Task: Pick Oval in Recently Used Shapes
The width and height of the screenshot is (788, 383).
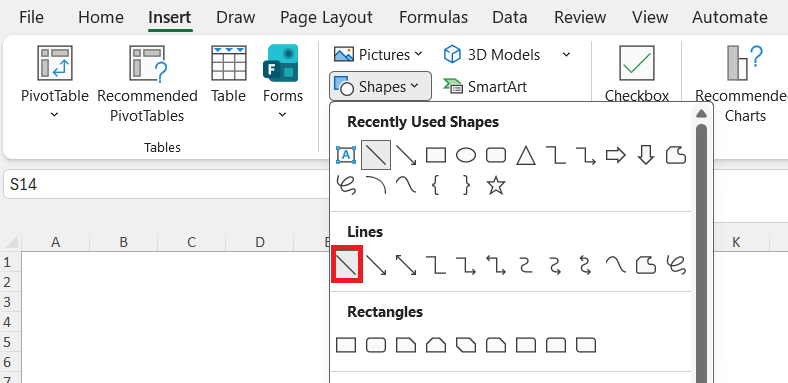Action: [466, 156]
